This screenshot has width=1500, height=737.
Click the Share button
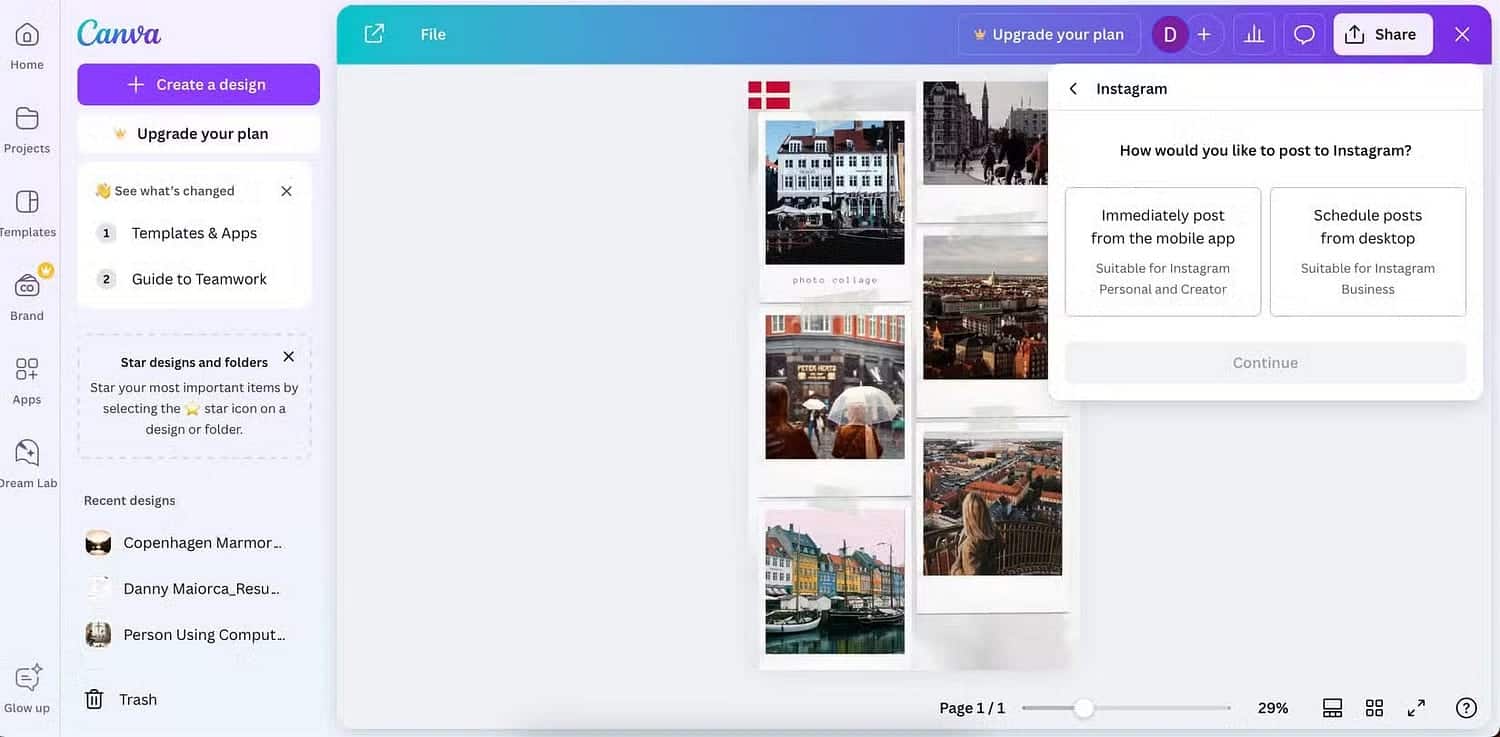pos(1382,34)
